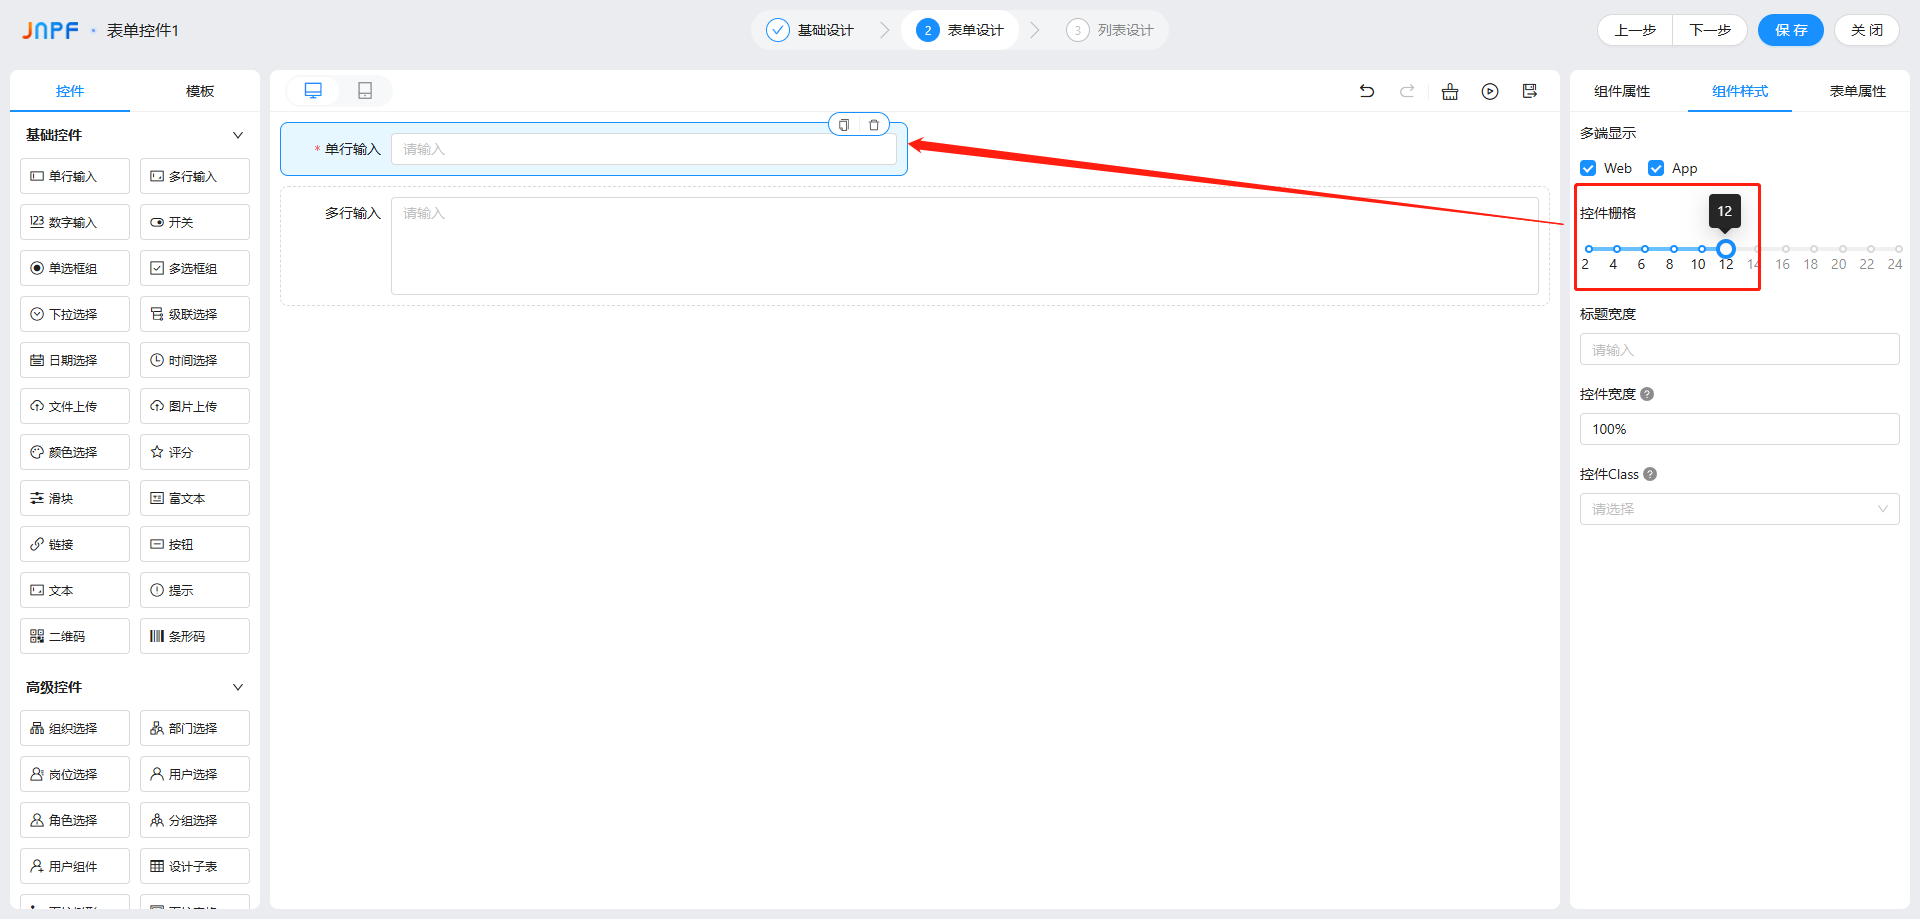Copy the selected 单行输入 component
This screenshot has height=919, width=1920.
pos(844,125)
